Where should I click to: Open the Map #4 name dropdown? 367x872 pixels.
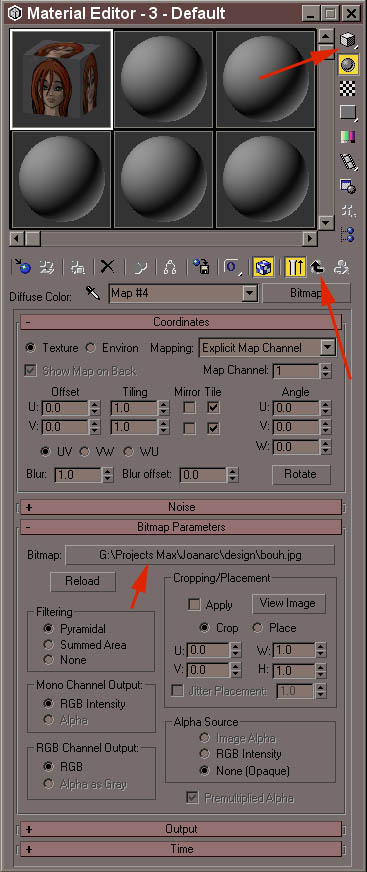coord(182,293)
